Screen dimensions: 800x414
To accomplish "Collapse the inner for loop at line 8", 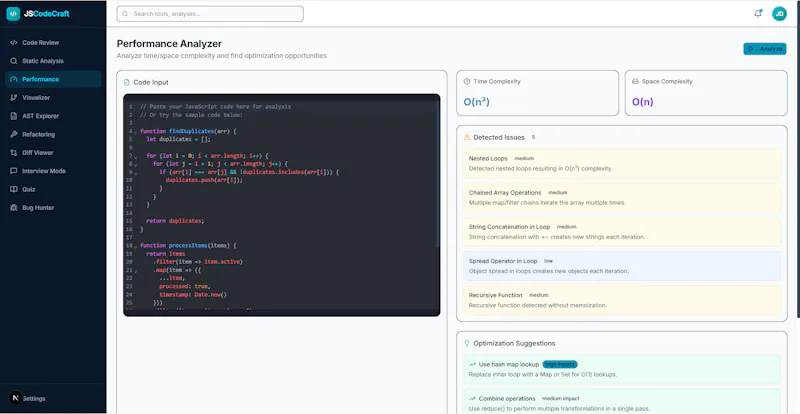I will click(x=135, y=165).
